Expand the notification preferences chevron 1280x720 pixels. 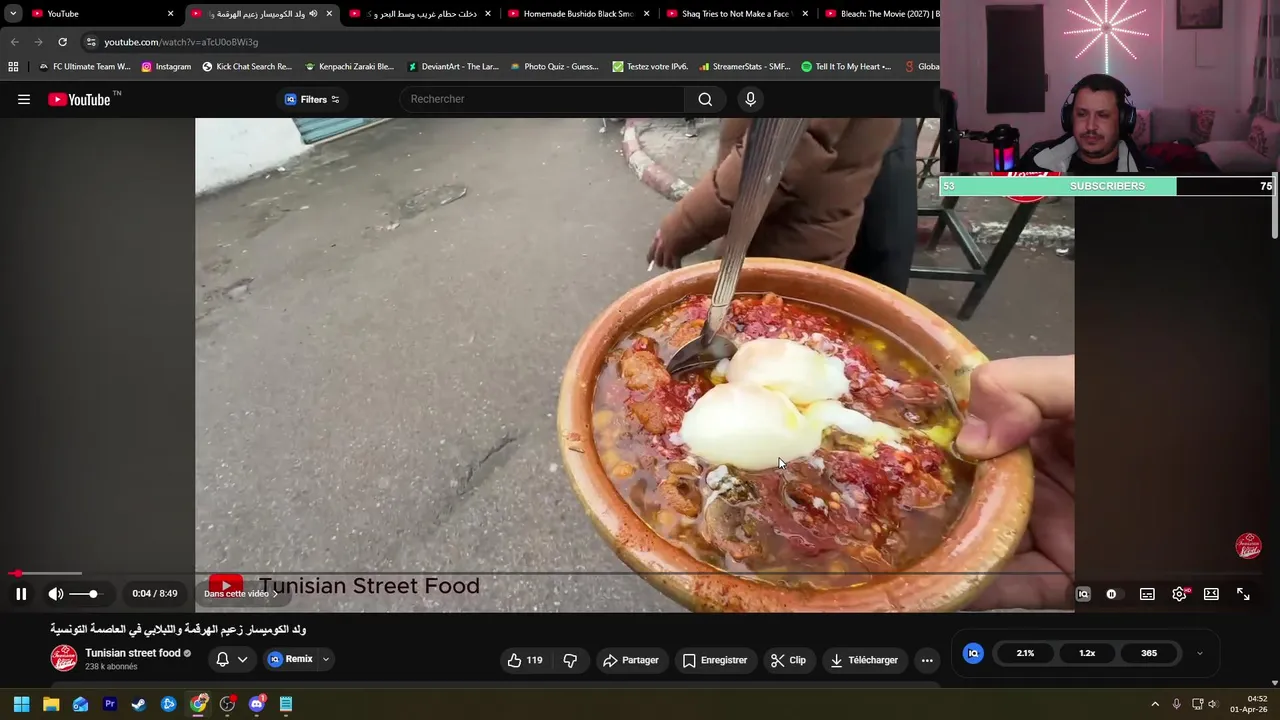coord(242,660)
